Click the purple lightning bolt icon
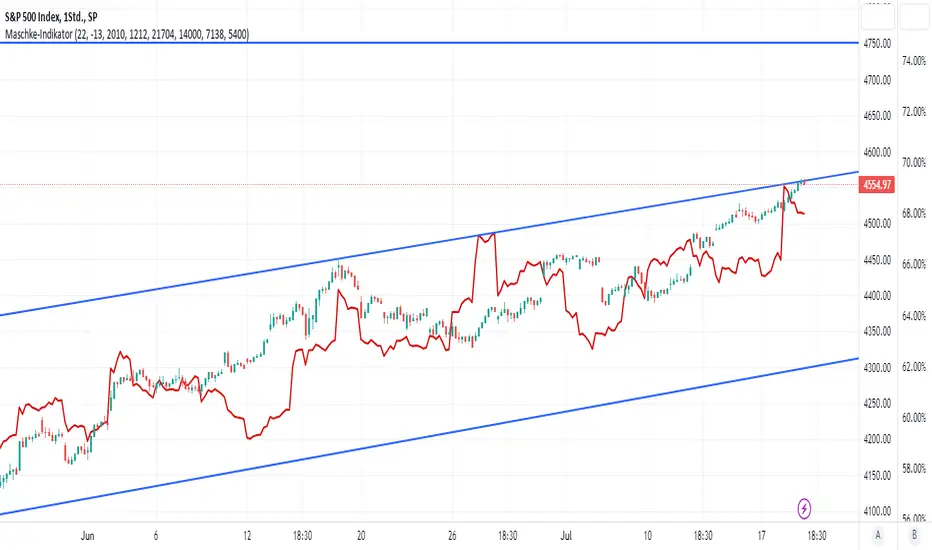932x550 pixels. [804, 508]
